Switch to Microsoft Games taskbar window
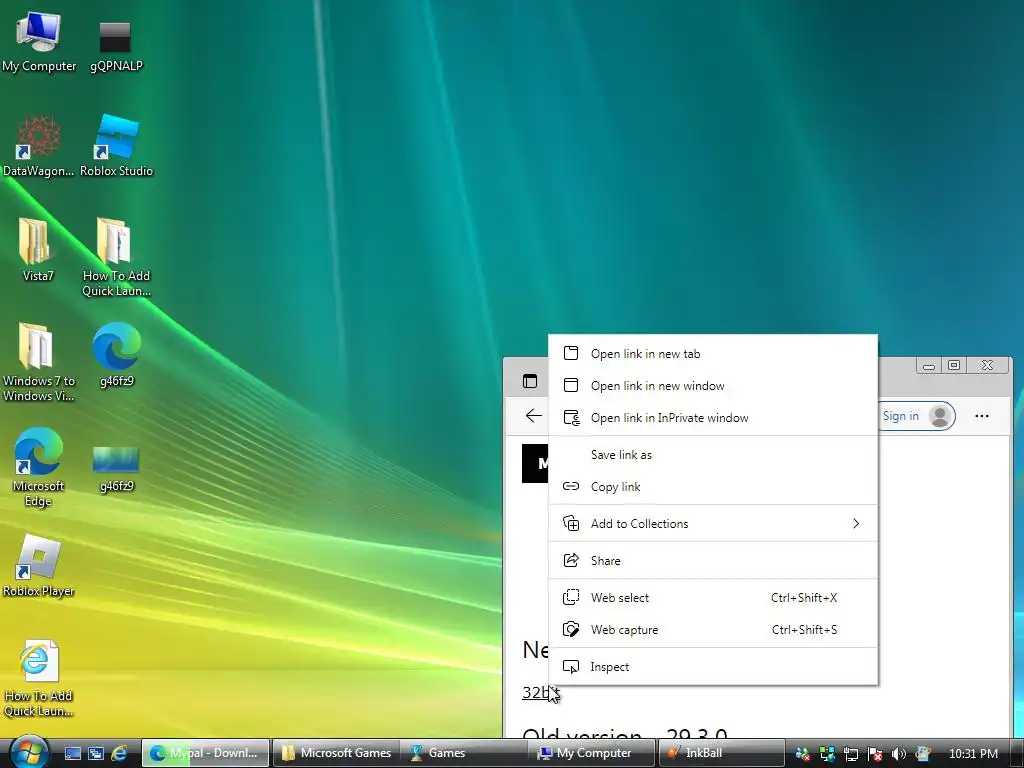1024x768 pixels. [336, 753]
